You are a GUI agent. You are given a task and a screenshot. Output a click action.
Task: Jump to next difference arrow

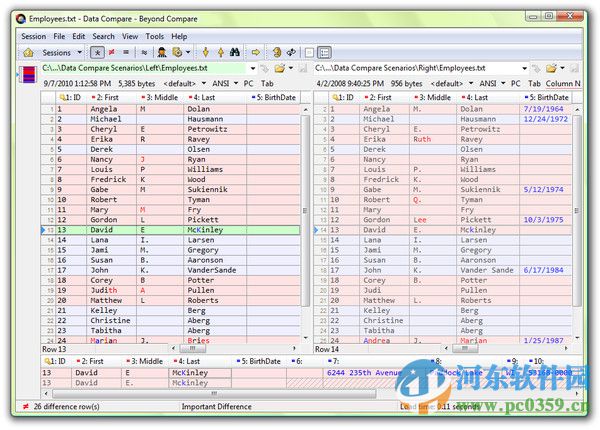(x=206, y=52)
